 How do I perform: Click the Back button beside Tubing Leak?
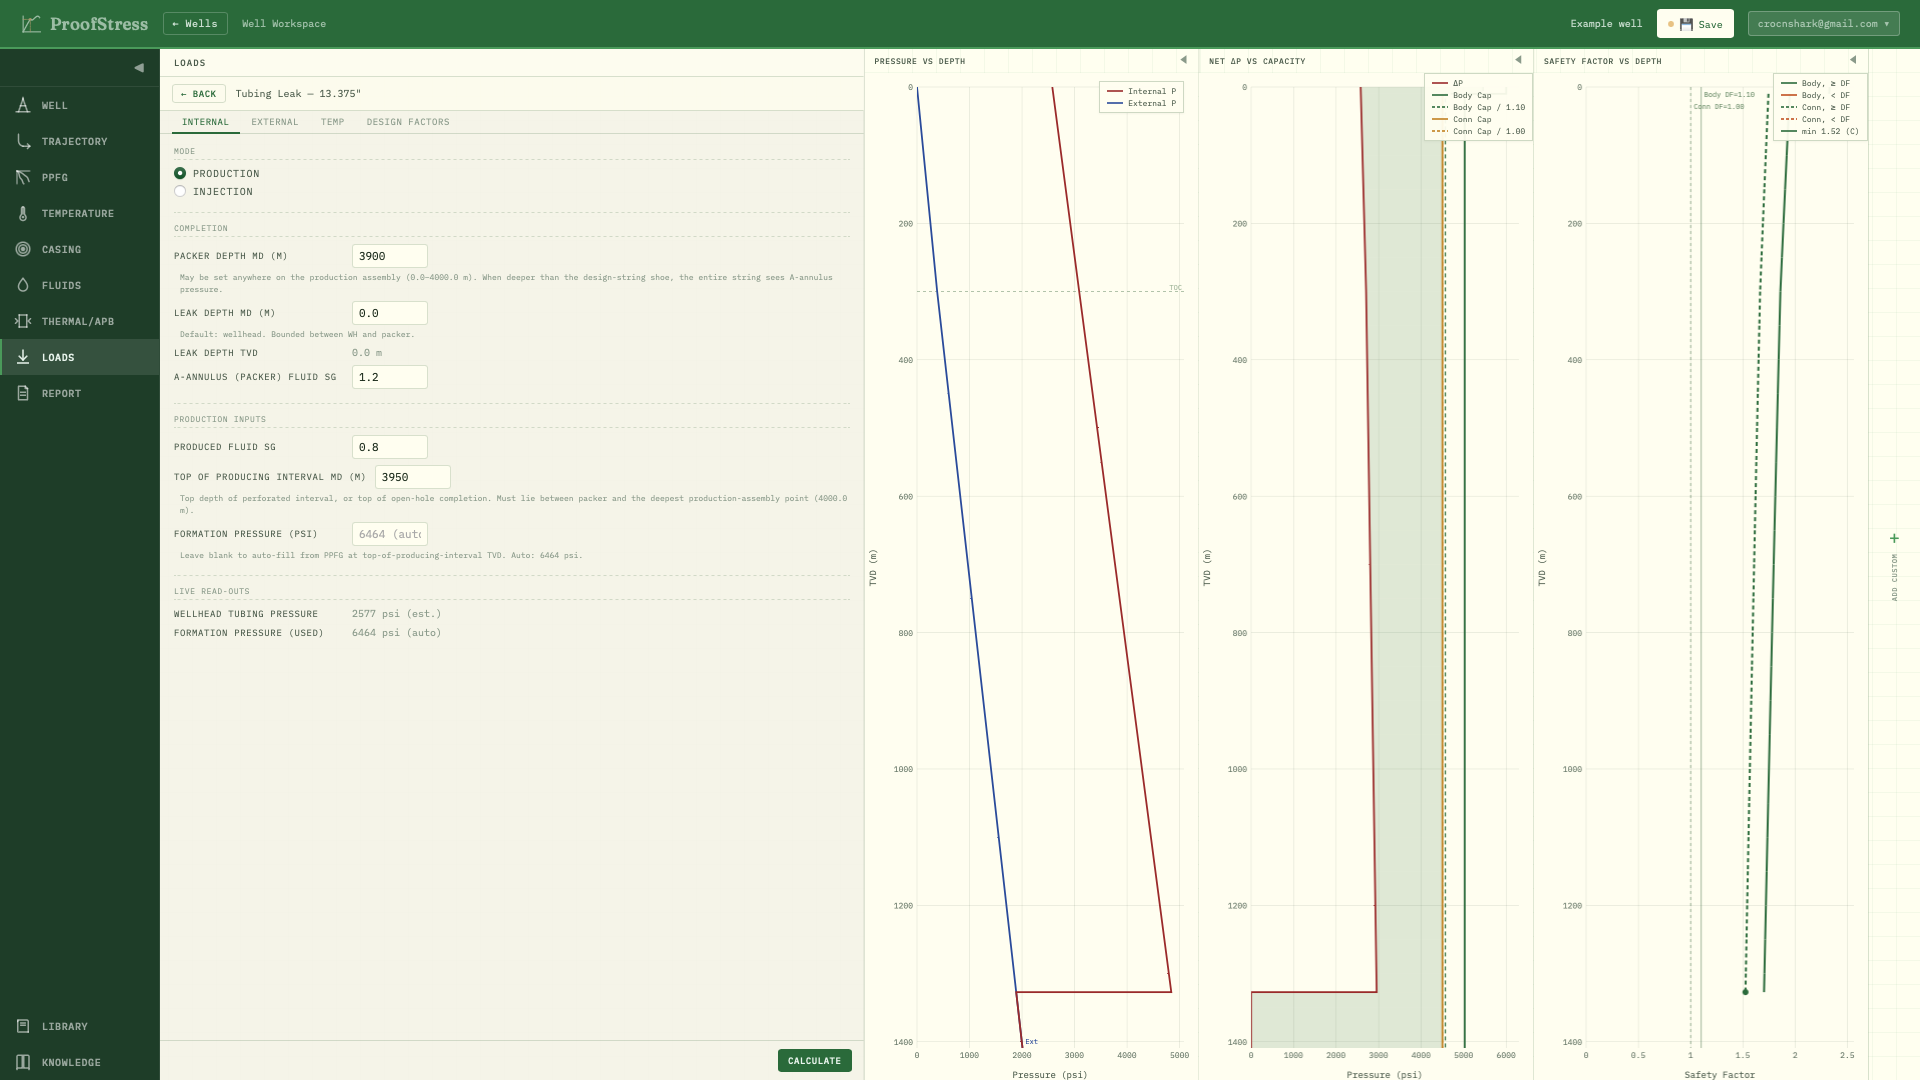click(x=198, y=94)
